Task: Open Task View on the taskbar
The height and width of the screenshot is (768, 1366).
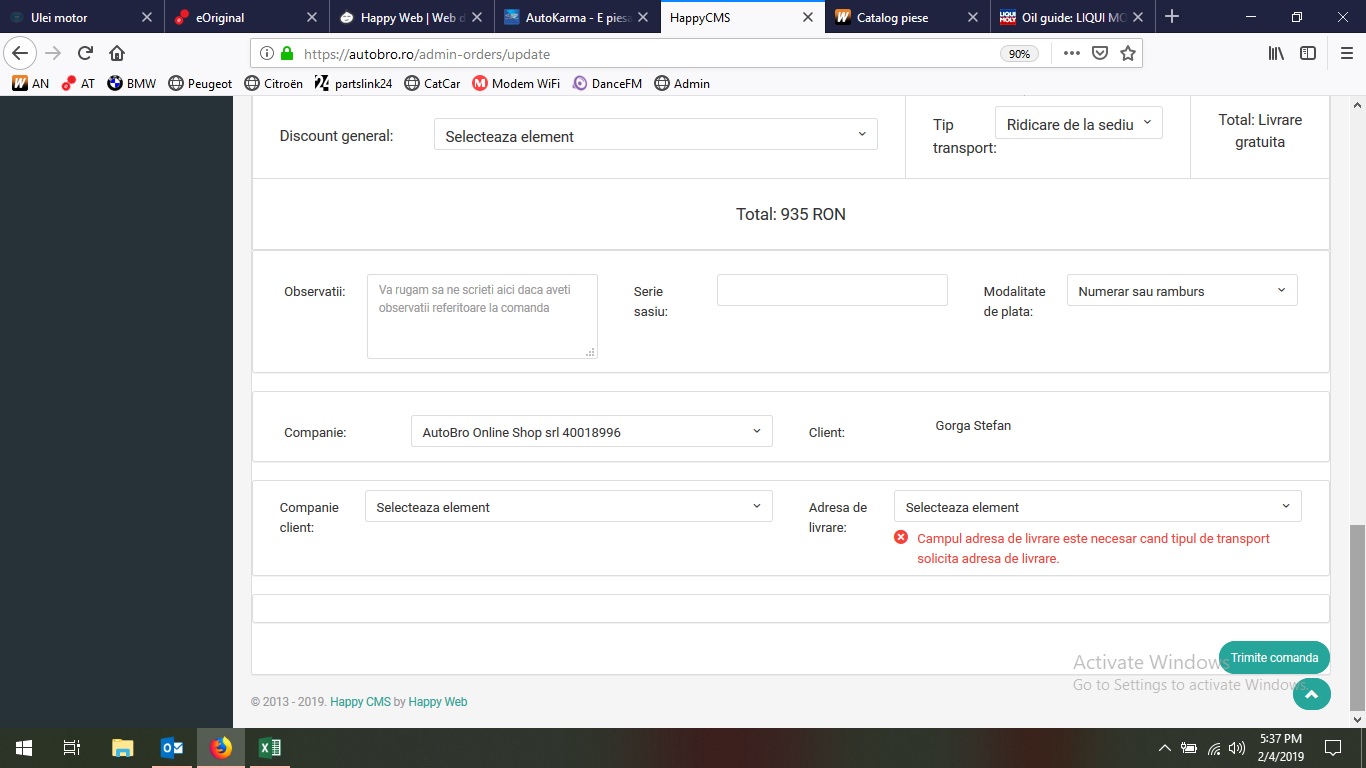Action: click(71, 748)
